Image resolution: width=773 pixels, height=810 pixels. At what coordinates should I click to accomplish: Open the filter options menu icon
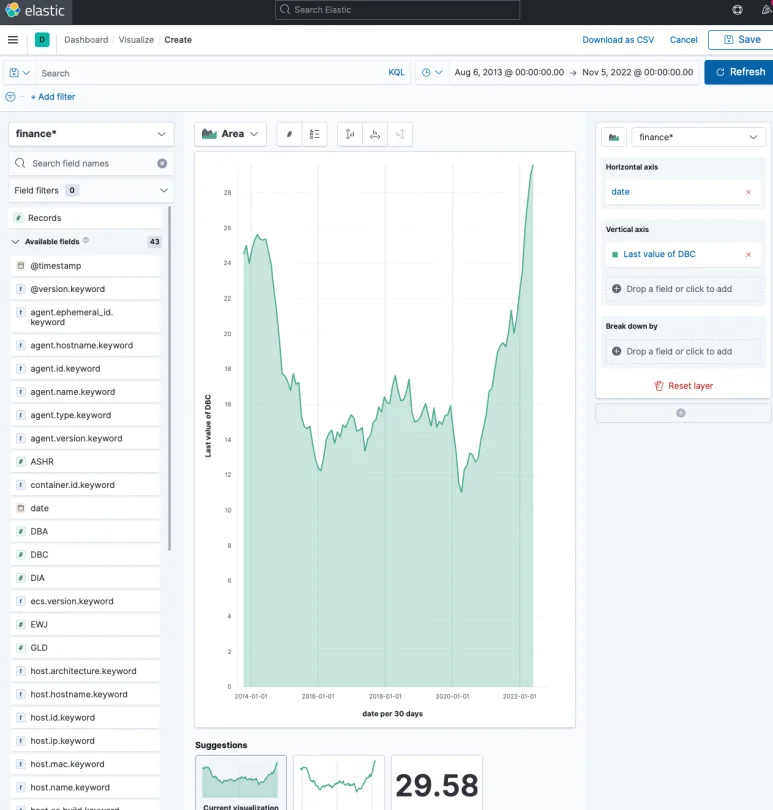(11, 97)
